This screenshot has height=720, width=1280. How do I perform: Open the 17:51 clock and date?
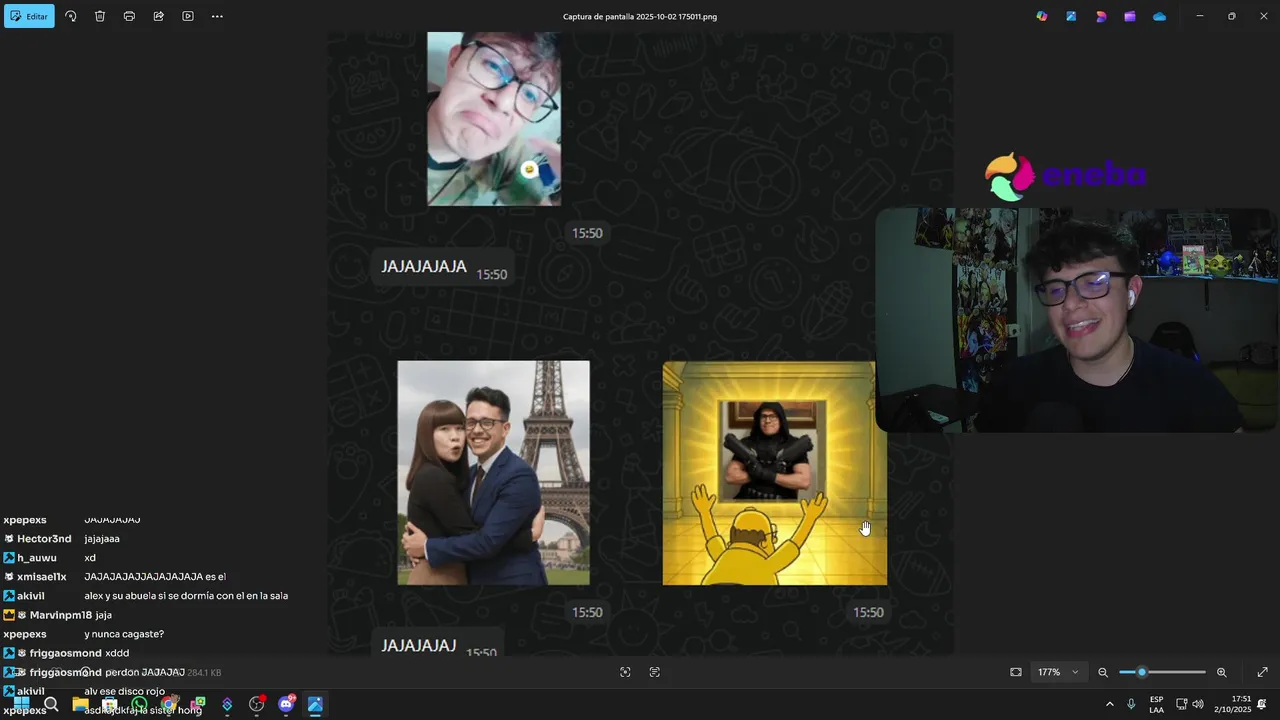coord(1233,704)
